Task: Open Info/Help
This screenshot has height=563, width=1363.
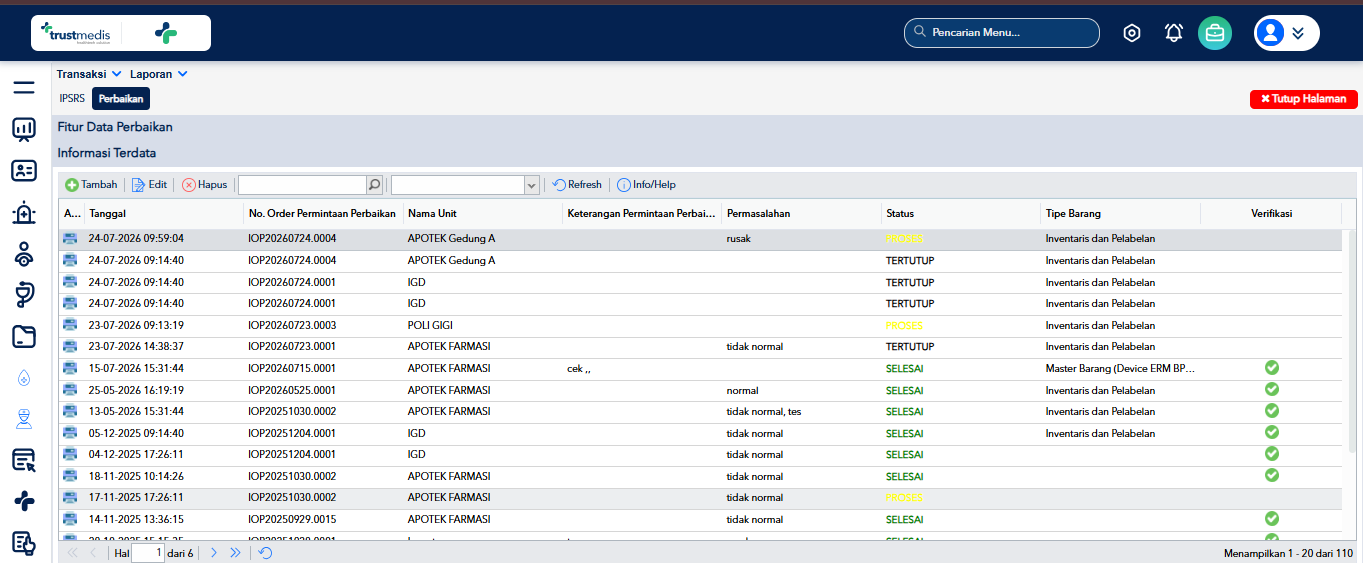Action: 646,185
